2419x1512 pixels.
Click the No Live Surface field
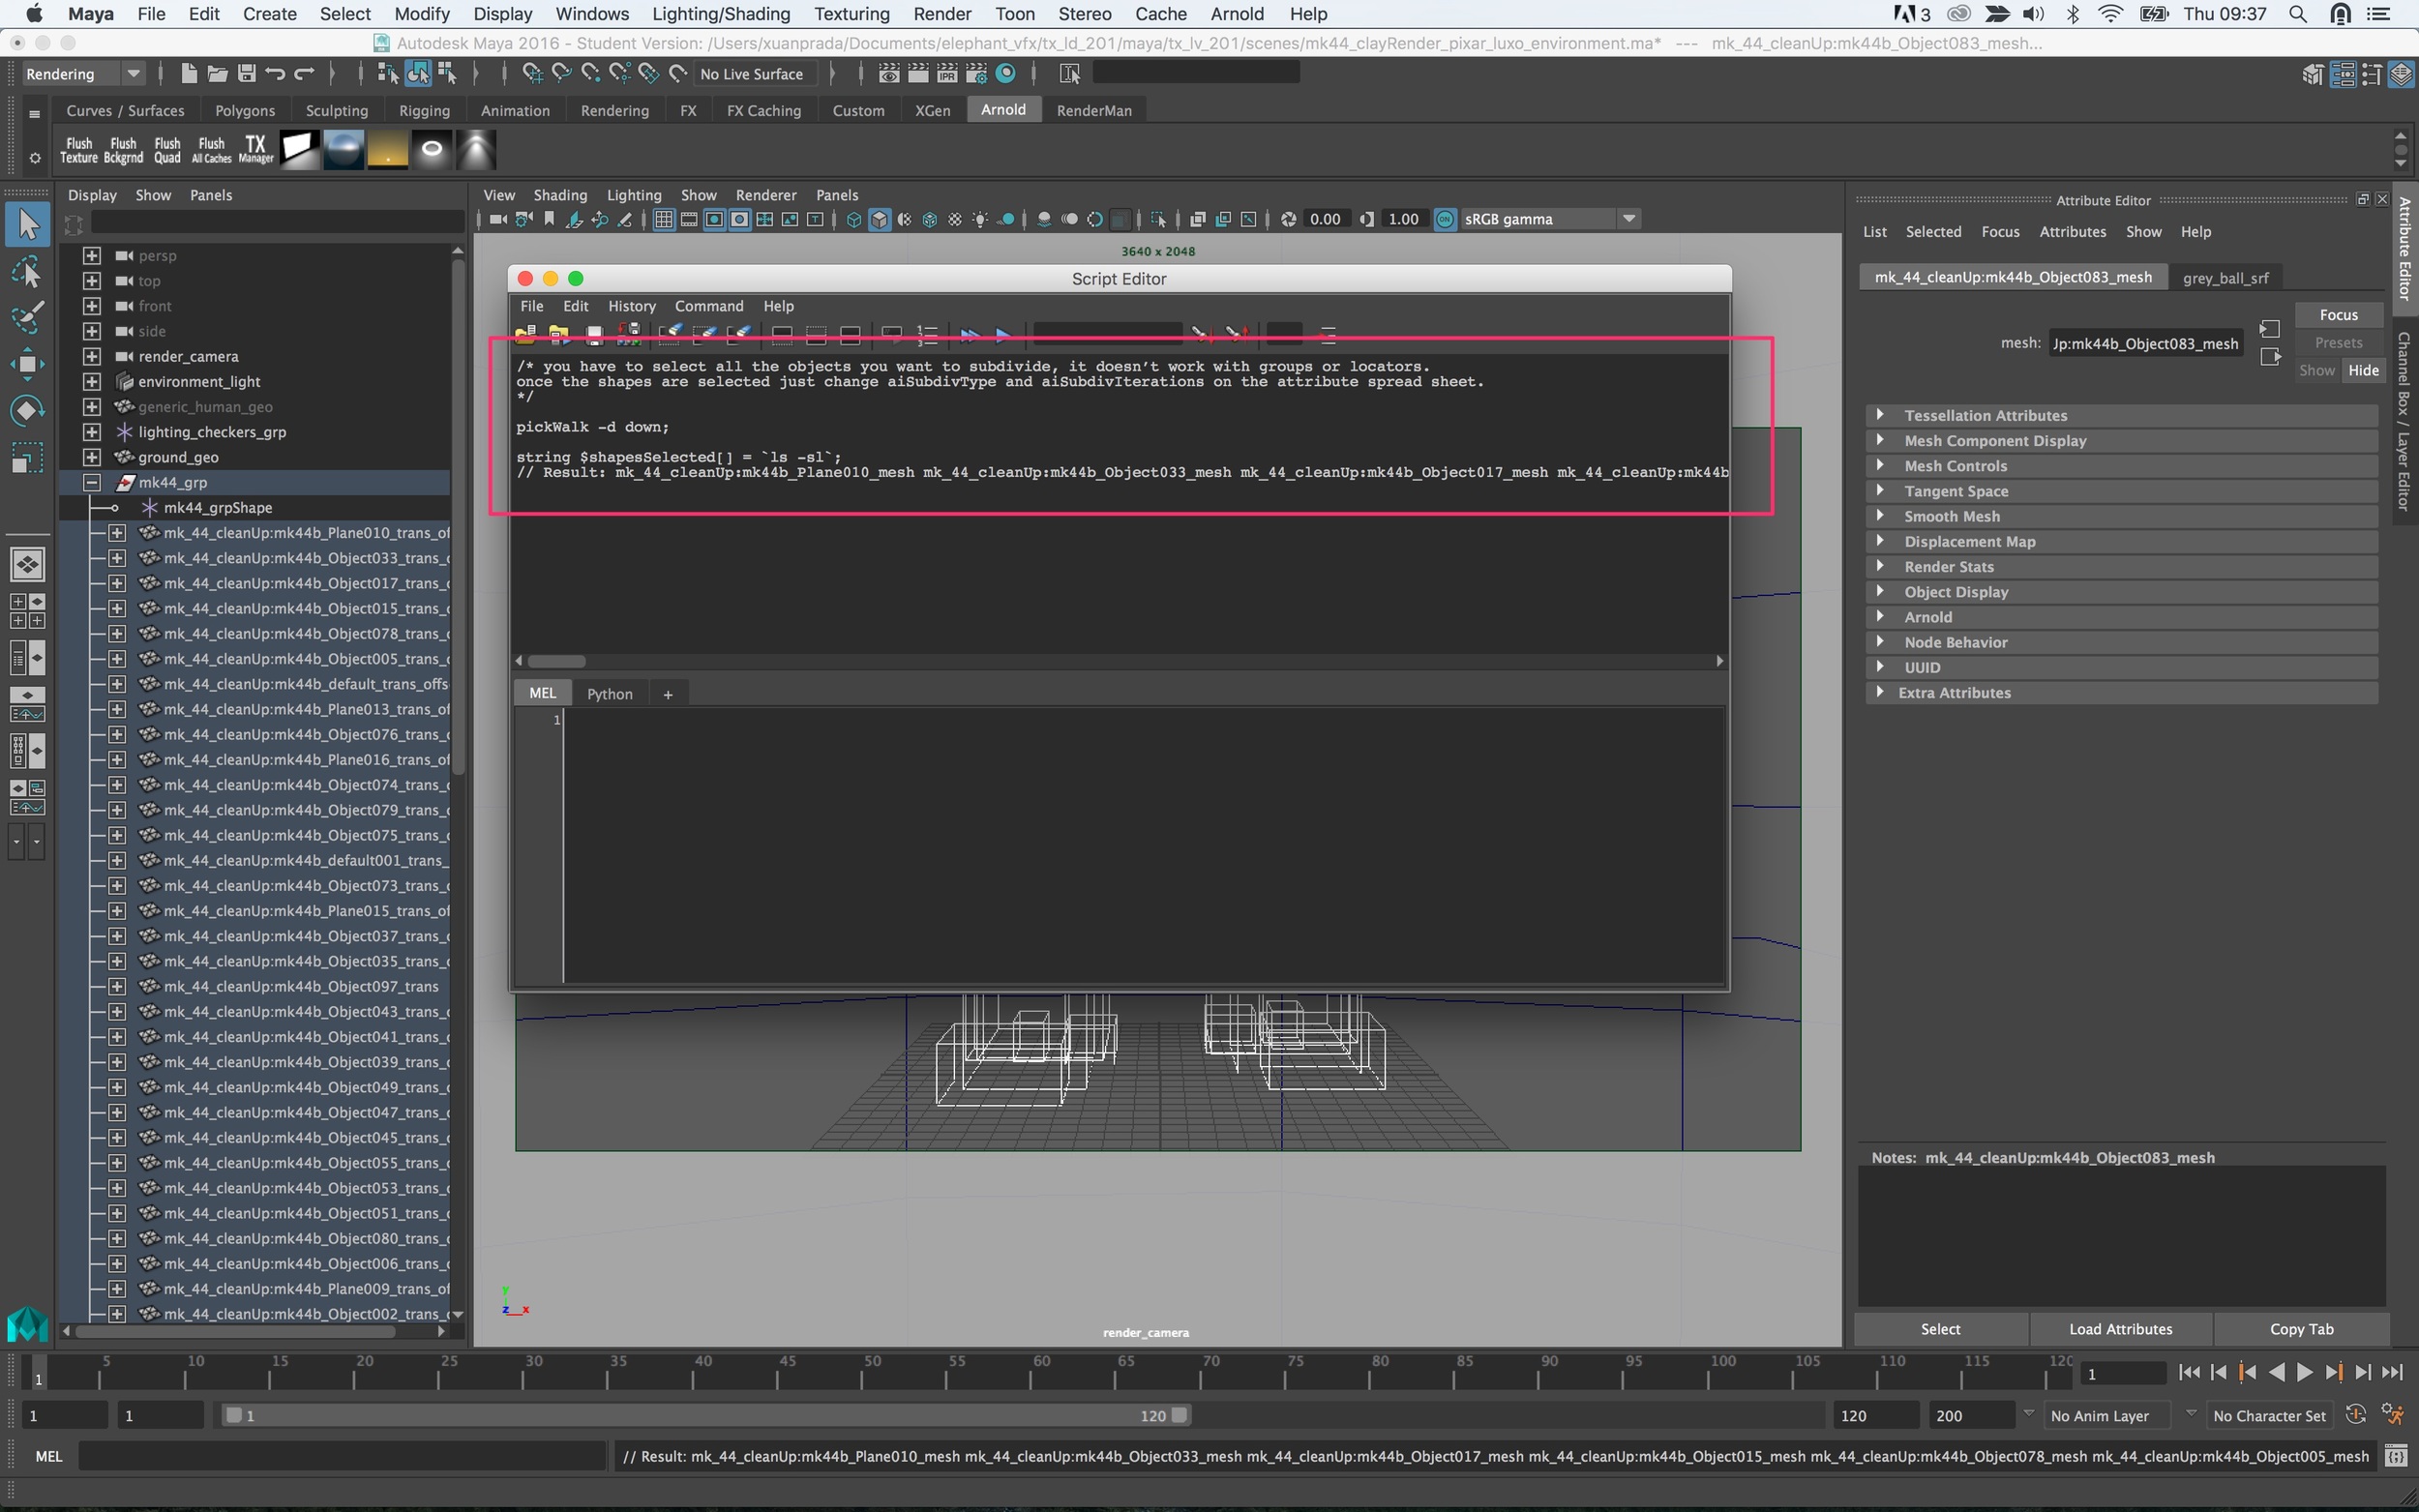[755, 73]
